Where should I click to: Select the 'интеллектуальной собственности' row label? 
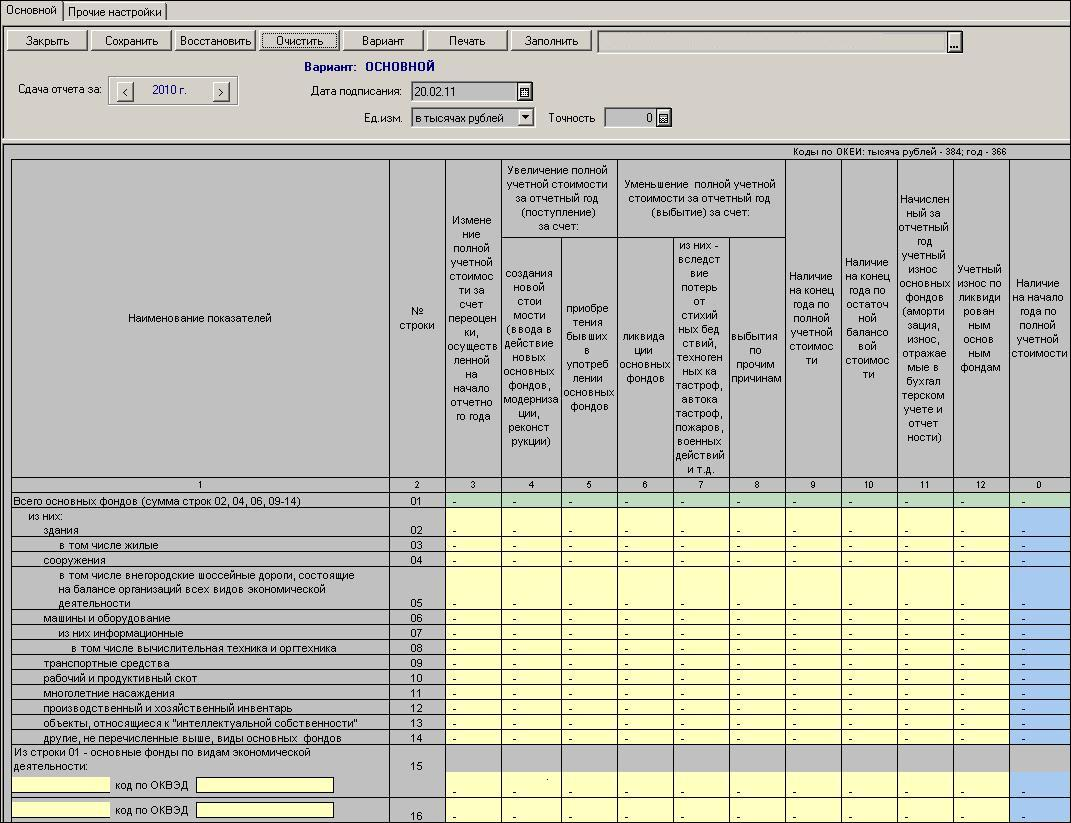[200, 723]
